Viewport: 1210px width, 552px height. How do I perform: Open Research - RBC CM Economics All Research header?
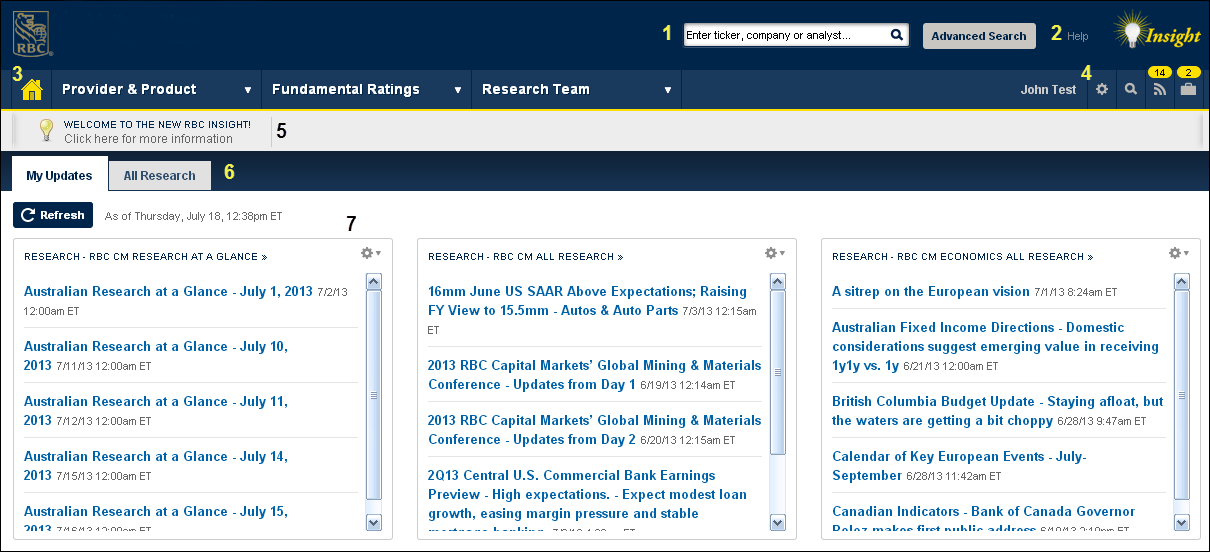[x=962, y=257]
